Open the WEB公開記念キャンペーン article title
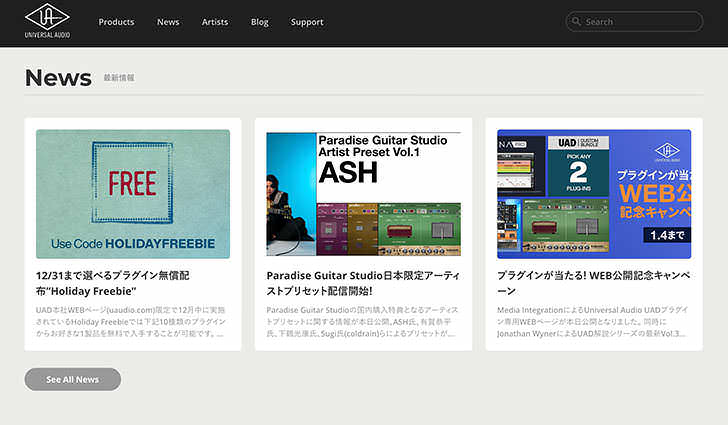This screenshot has width=728, height=425. (x=593, y=283)
